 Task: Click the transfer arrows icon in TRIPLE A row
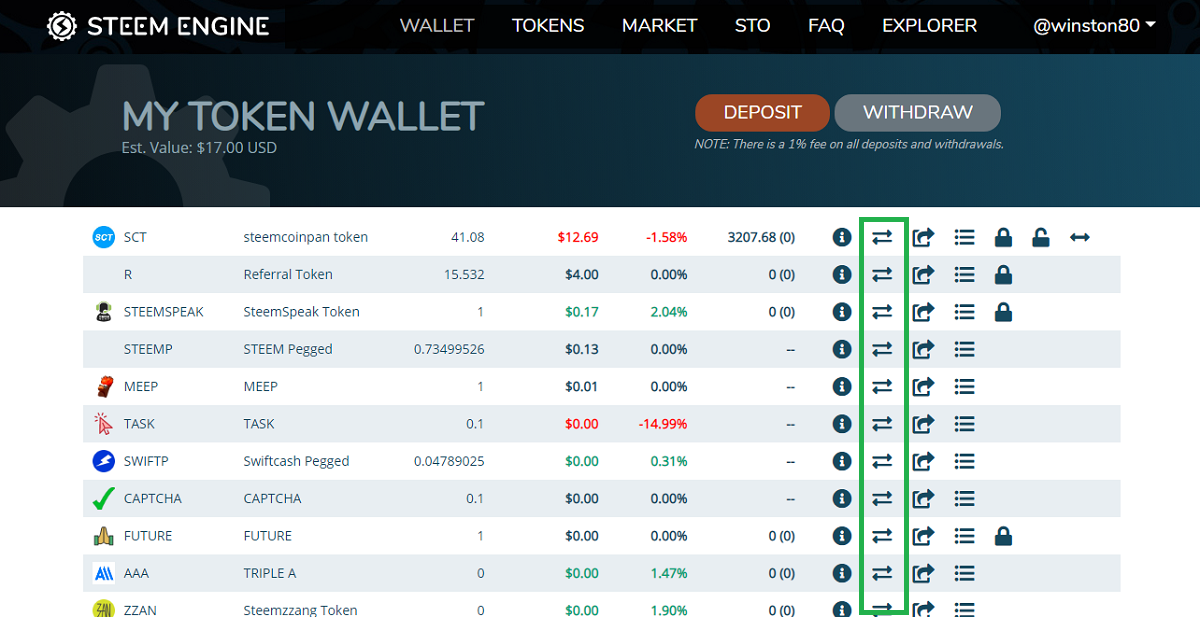coord(882,573)
